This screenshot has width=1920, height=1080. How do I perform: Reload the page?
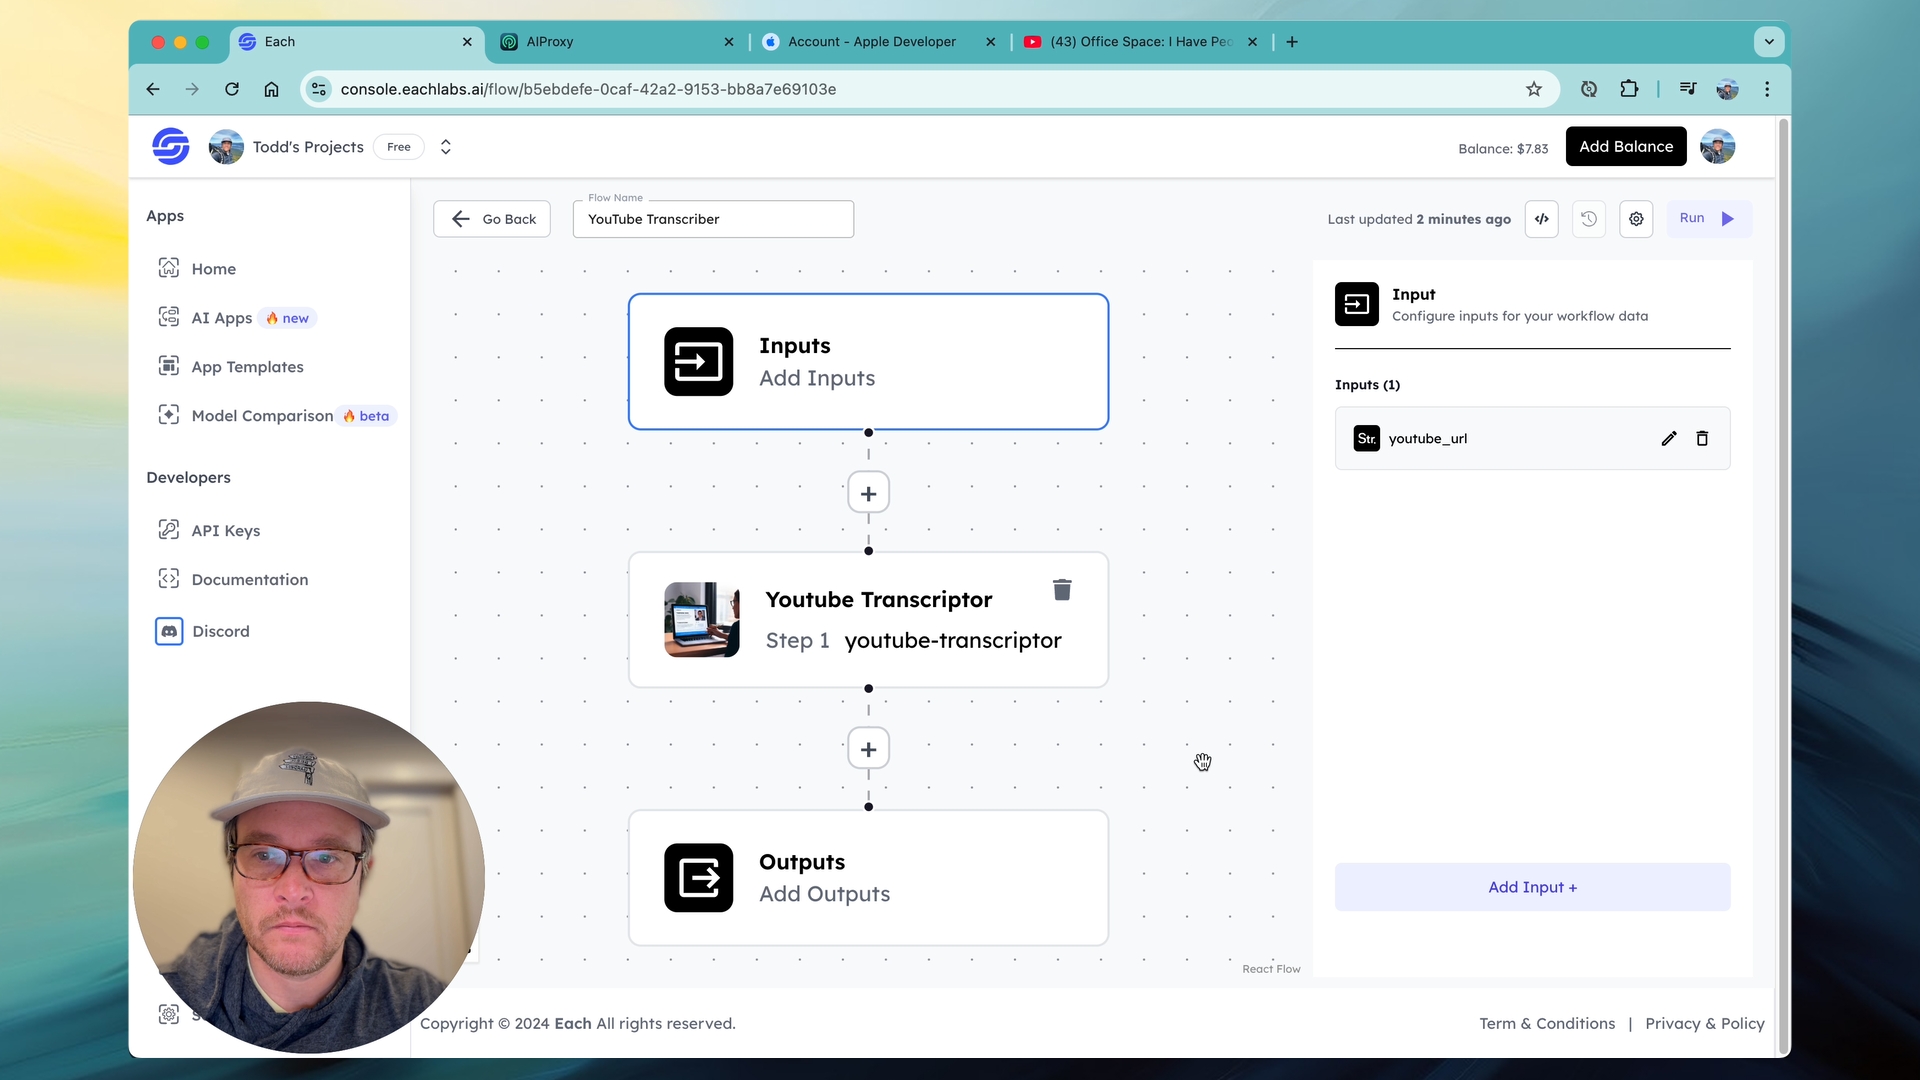point(232,89)
